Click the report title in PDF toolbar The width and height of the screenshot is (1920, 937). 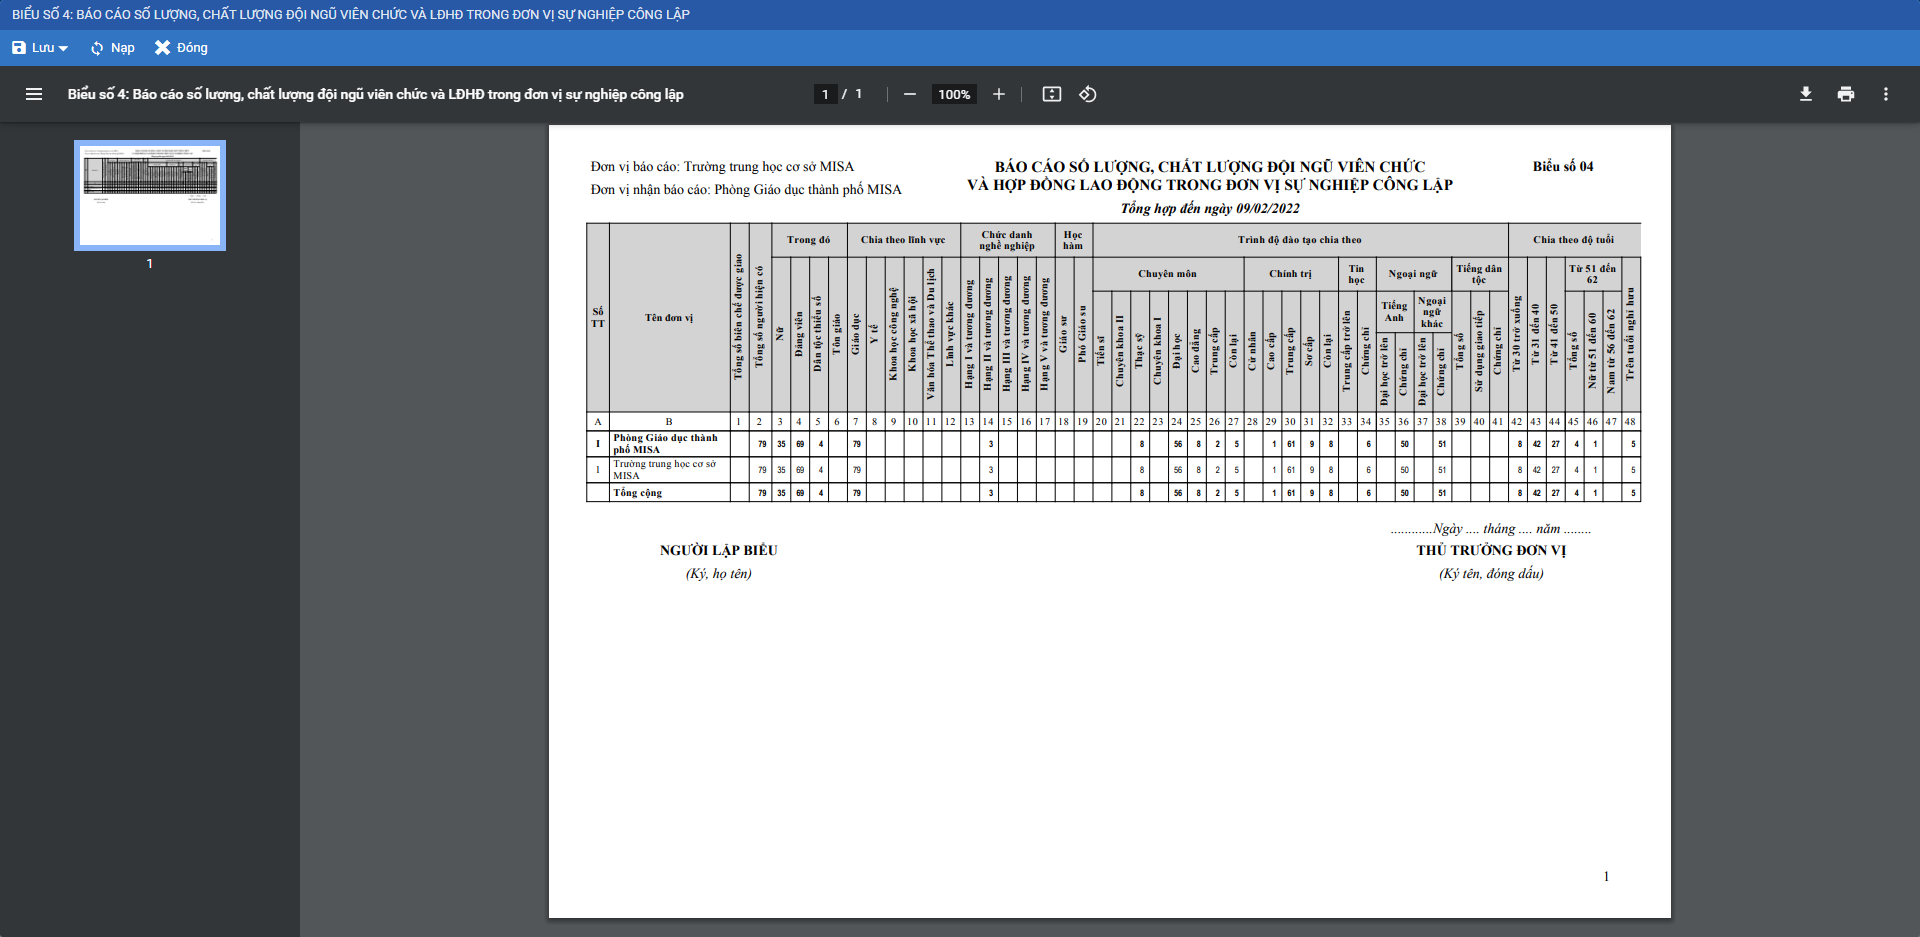coord(375,94)
